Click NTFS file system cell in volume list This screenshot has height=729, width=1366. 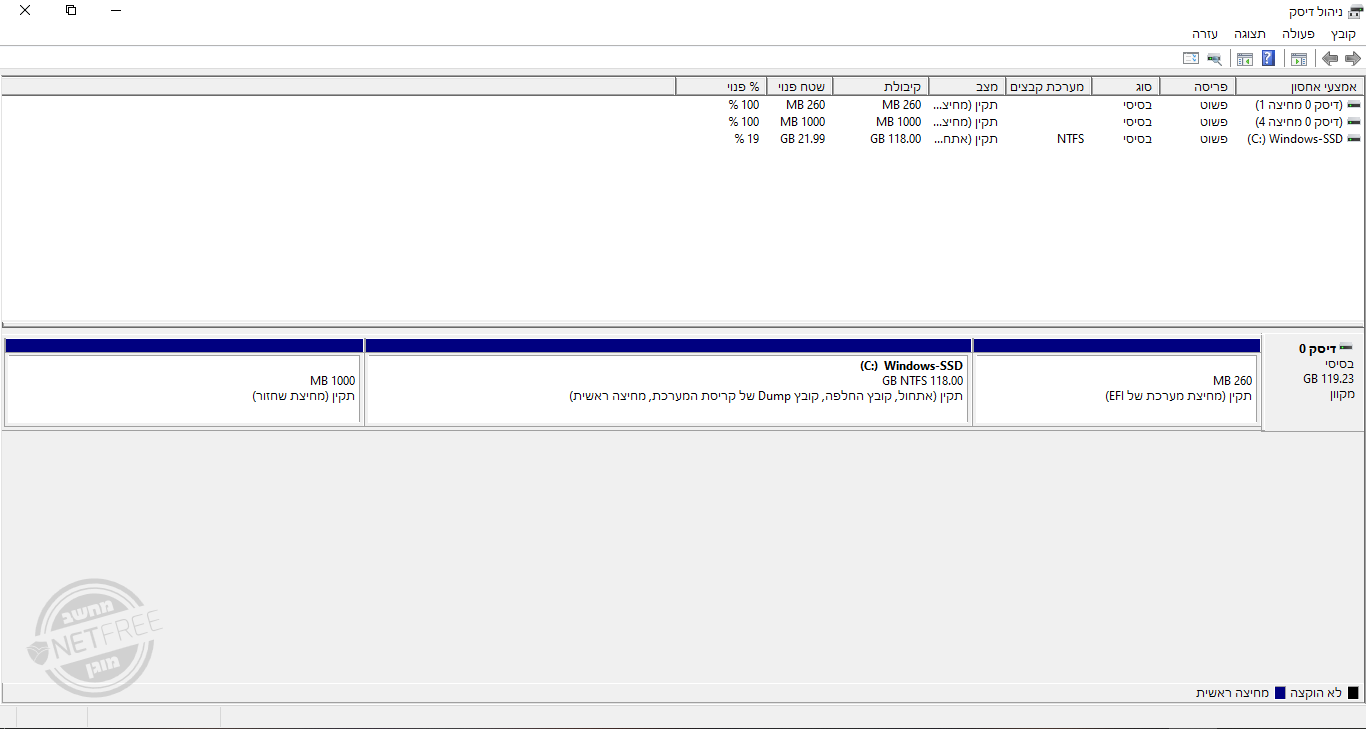(1070, 139)
